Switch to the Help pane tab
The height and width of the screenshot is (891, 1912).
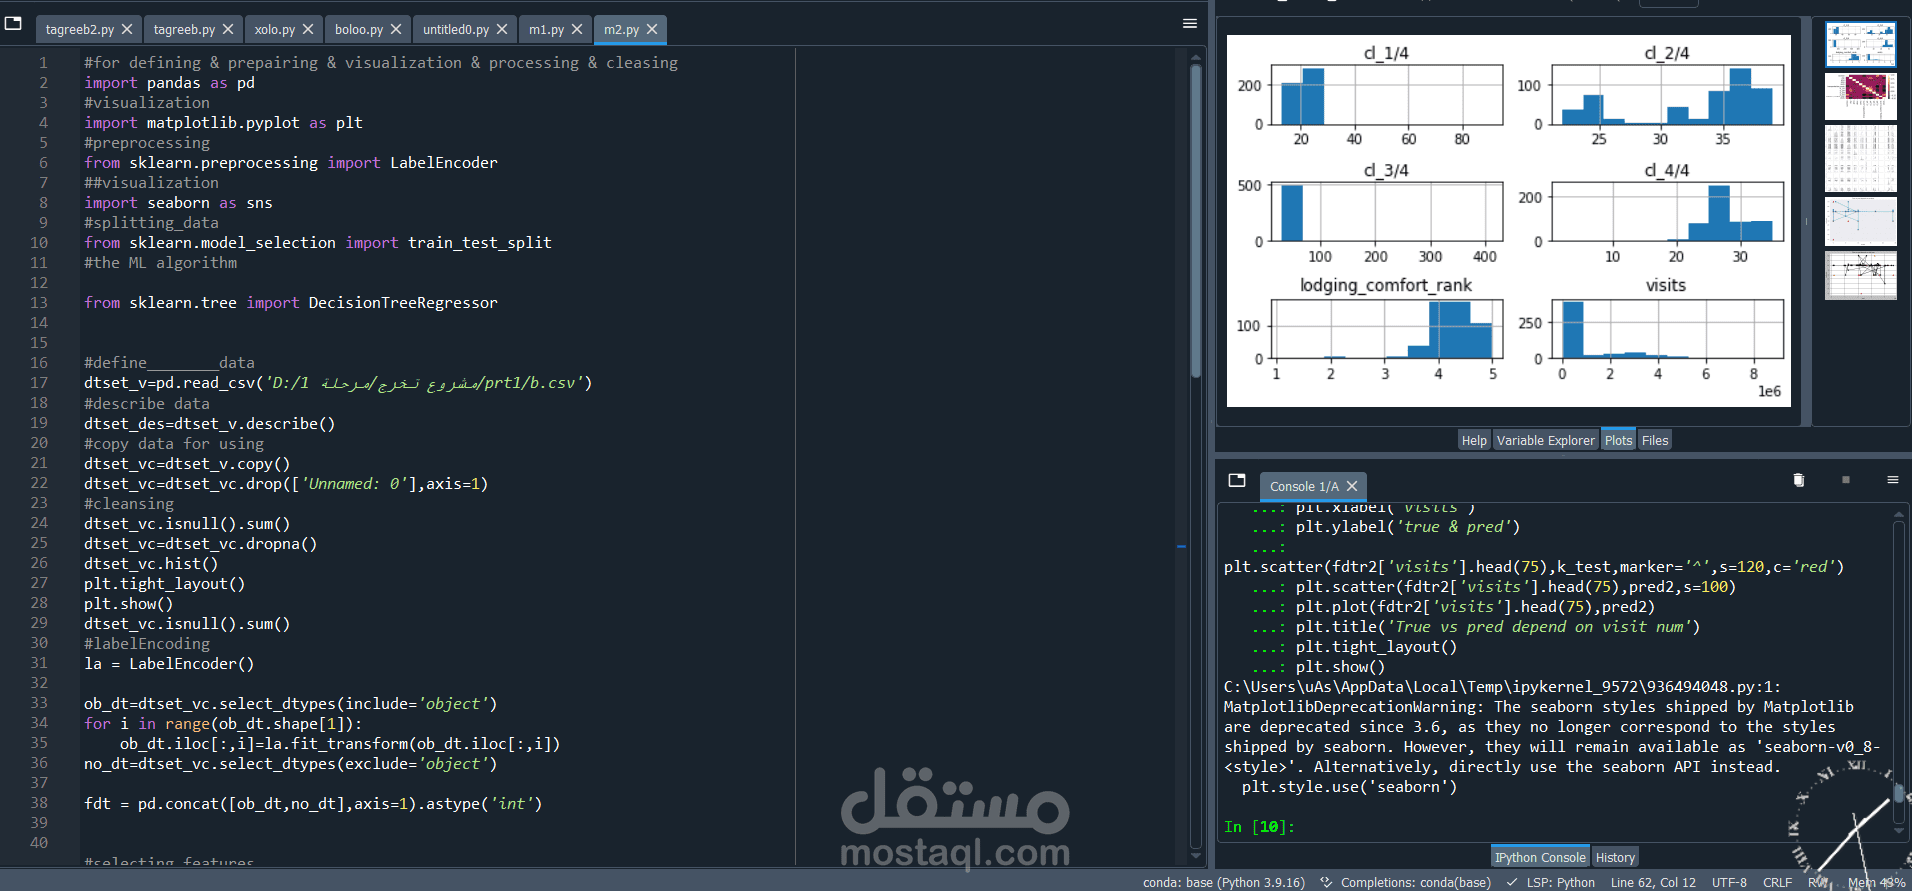pyautogui.click(x=1474, y=440)
